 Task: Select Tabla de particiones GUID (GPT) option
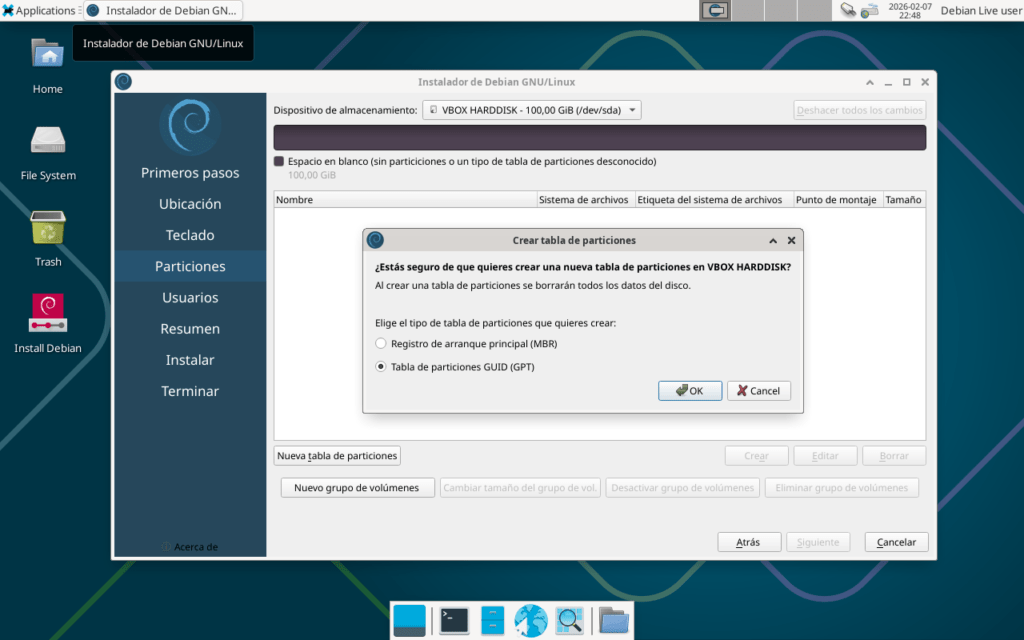click(381, 367)
